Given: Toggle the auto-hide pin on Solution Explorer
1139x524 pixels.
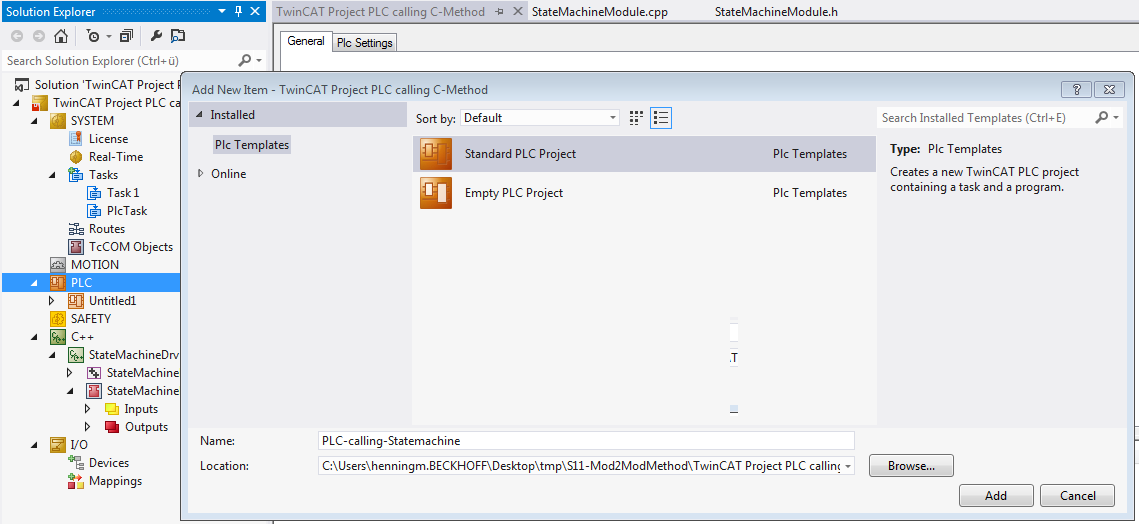Looking at the screenshot, I should coord(238,12).
